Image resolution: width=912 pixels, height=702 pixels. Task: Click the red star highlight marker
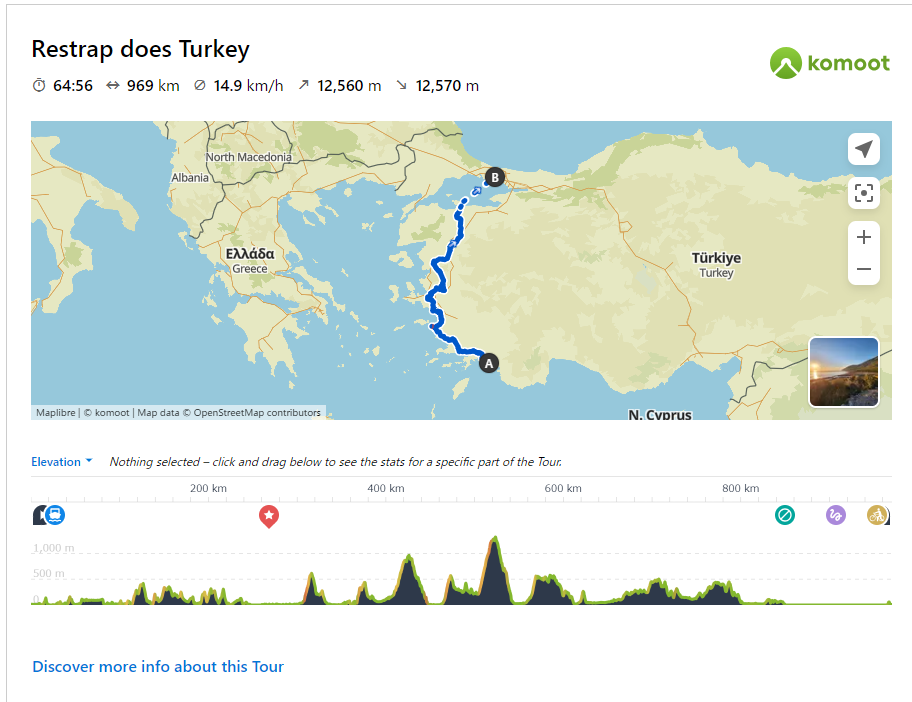pos(269,516)
